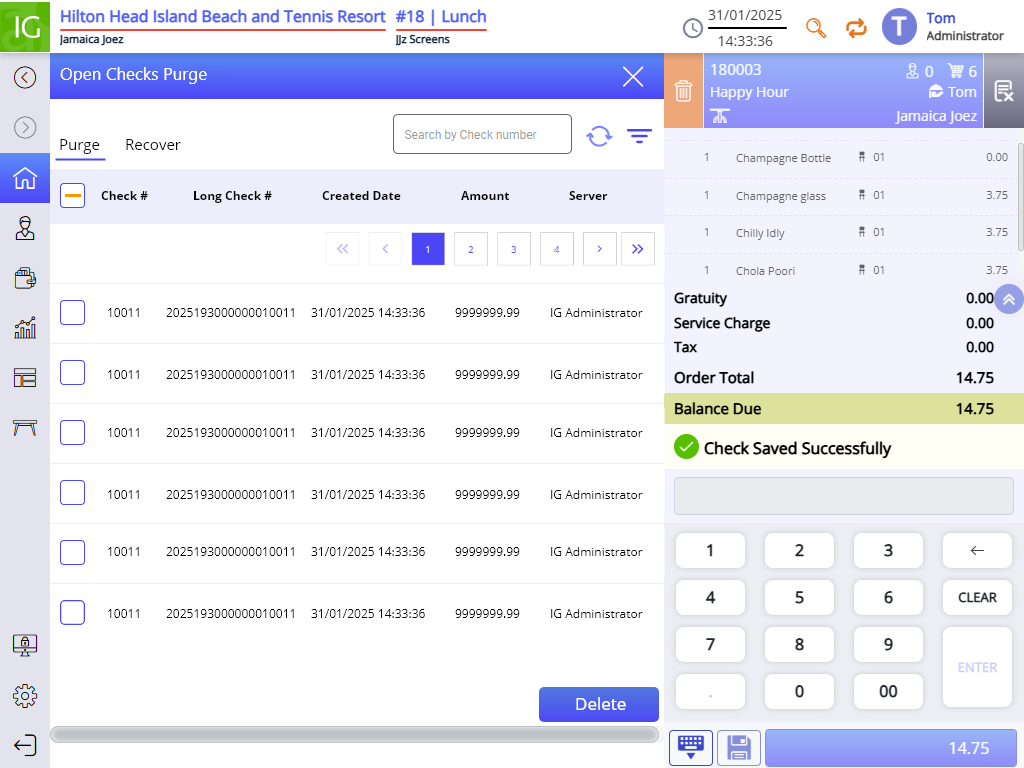Check the second row checkbox
The width and height of the screenshot is (1024, 768).
pos(72,372)
